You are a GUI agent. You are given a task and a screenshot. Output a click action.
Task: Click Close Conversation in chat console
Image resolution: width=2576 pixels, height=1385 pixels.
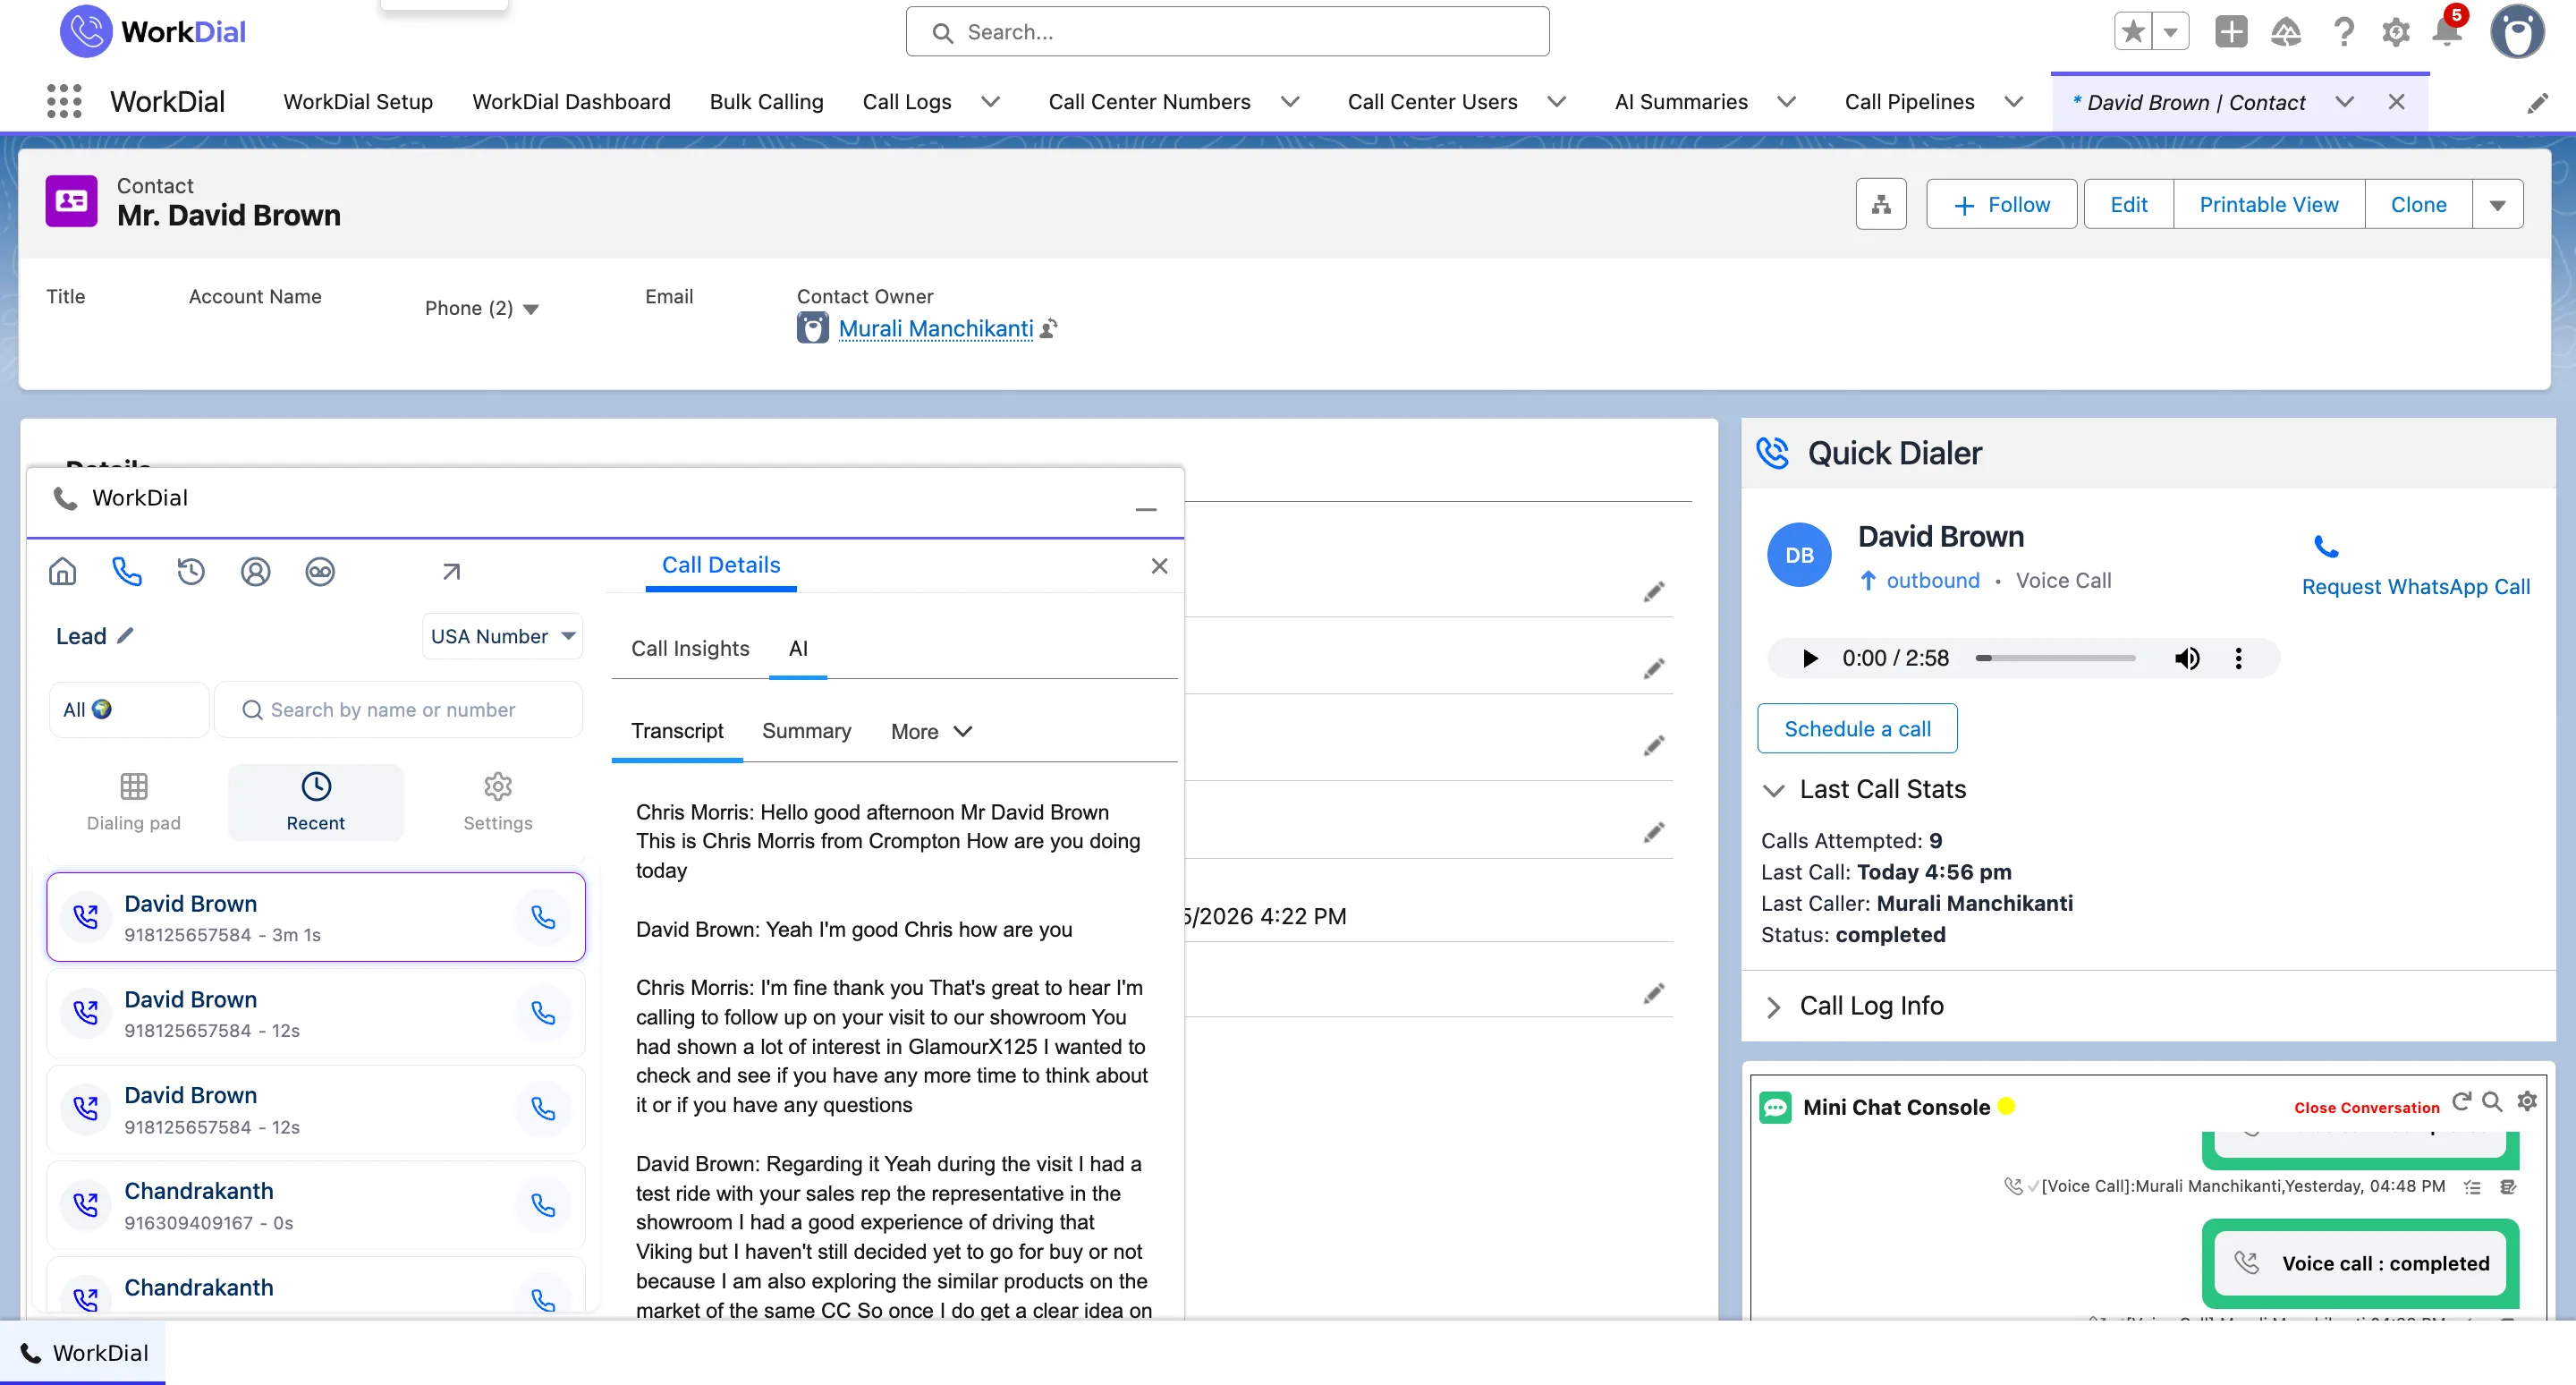point(2366,1107)
